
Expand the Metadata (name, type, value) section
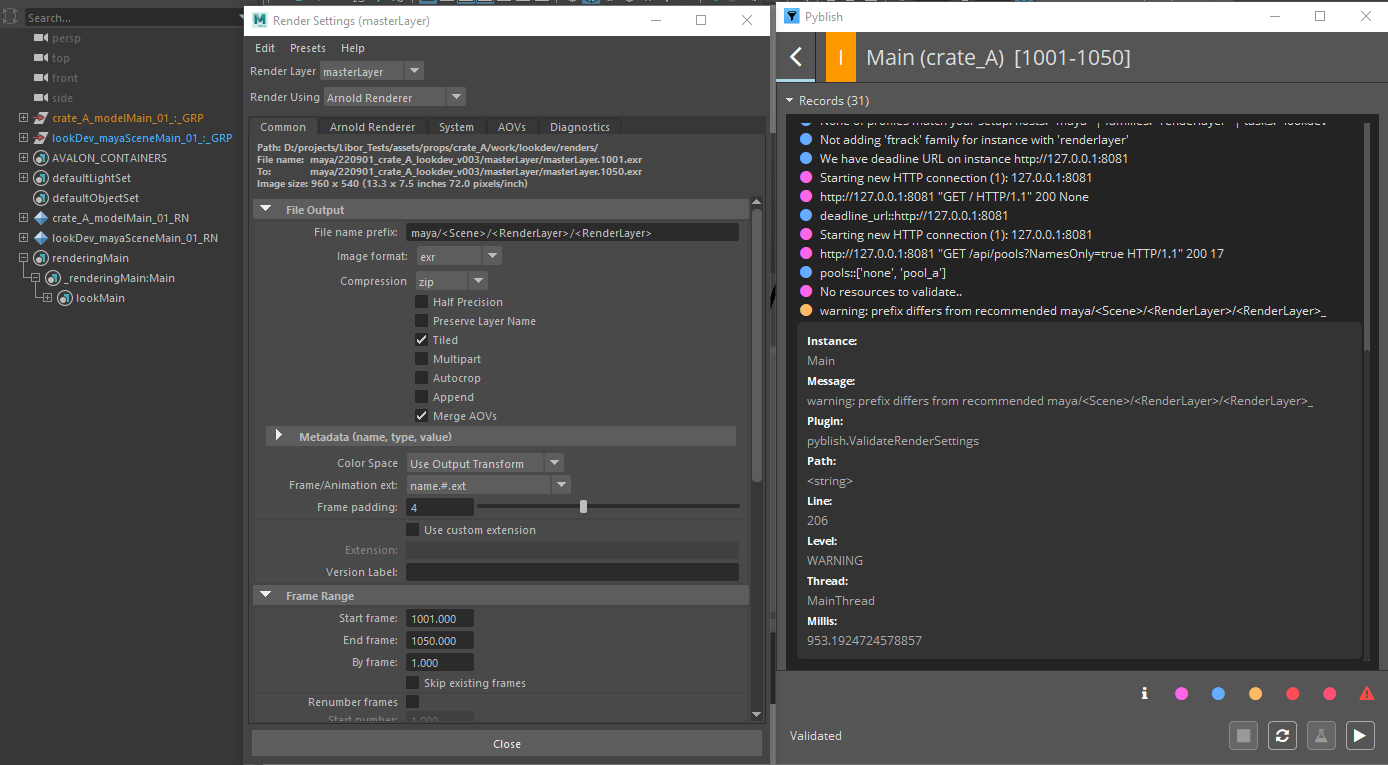click(279, 436)
